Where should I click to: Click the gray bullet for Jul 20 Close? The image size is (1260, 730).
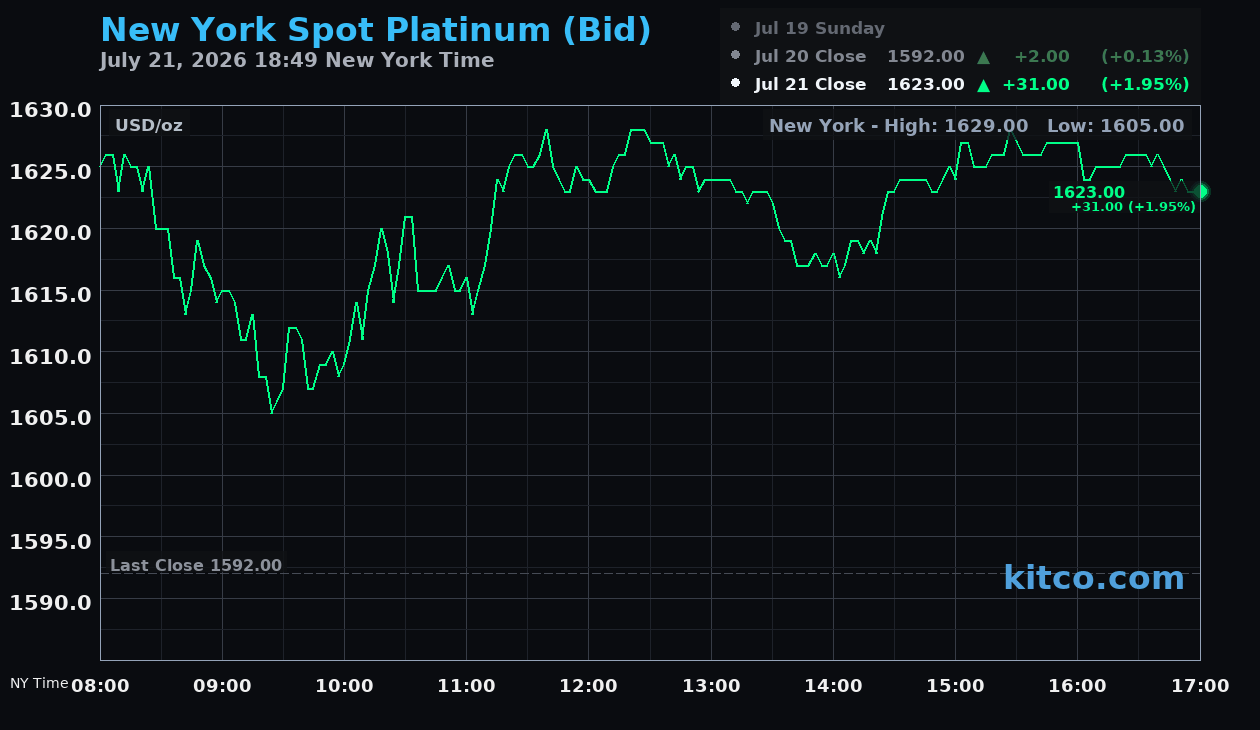[x=736, y=56]
